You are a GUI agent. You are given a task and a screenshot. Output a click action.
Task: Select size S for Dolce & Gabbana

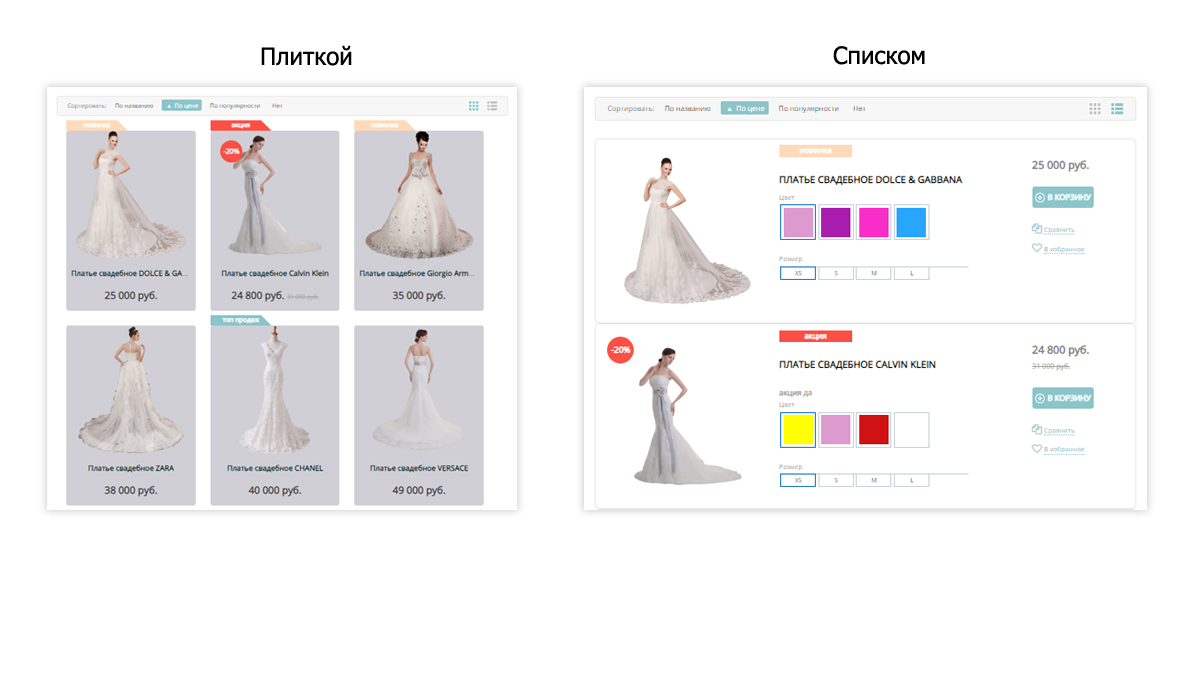tap(836, 273)
